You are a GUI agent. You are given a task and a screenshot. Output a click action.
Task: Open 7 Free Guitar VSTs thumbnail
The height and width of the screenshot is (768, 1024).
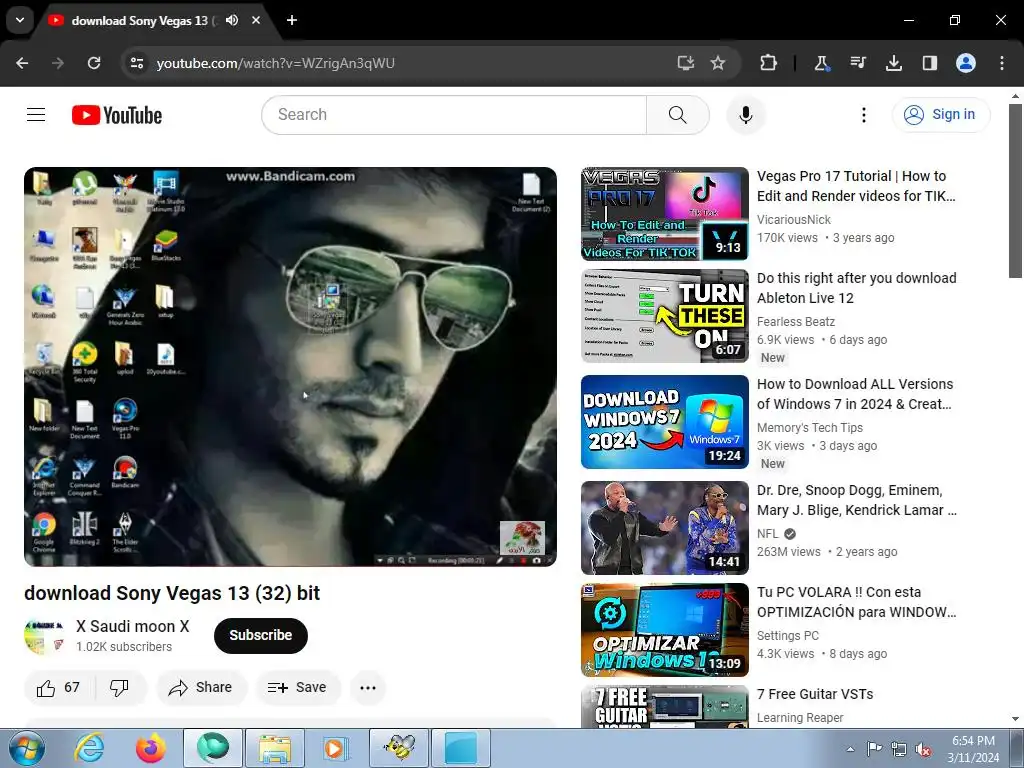point(665,707)
